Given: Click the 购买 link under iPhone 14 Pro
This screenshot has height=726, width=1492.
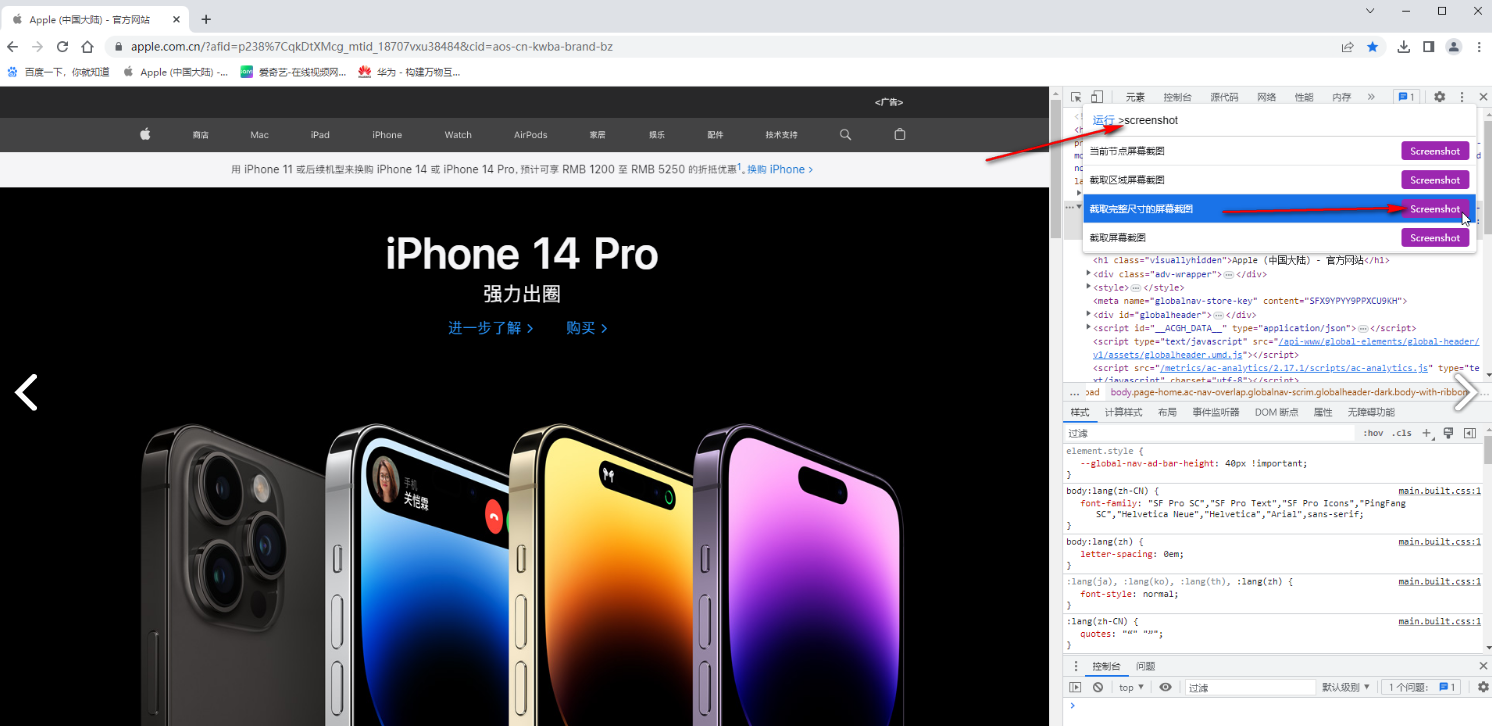Looking at the screenshot, I should point(587,328).
